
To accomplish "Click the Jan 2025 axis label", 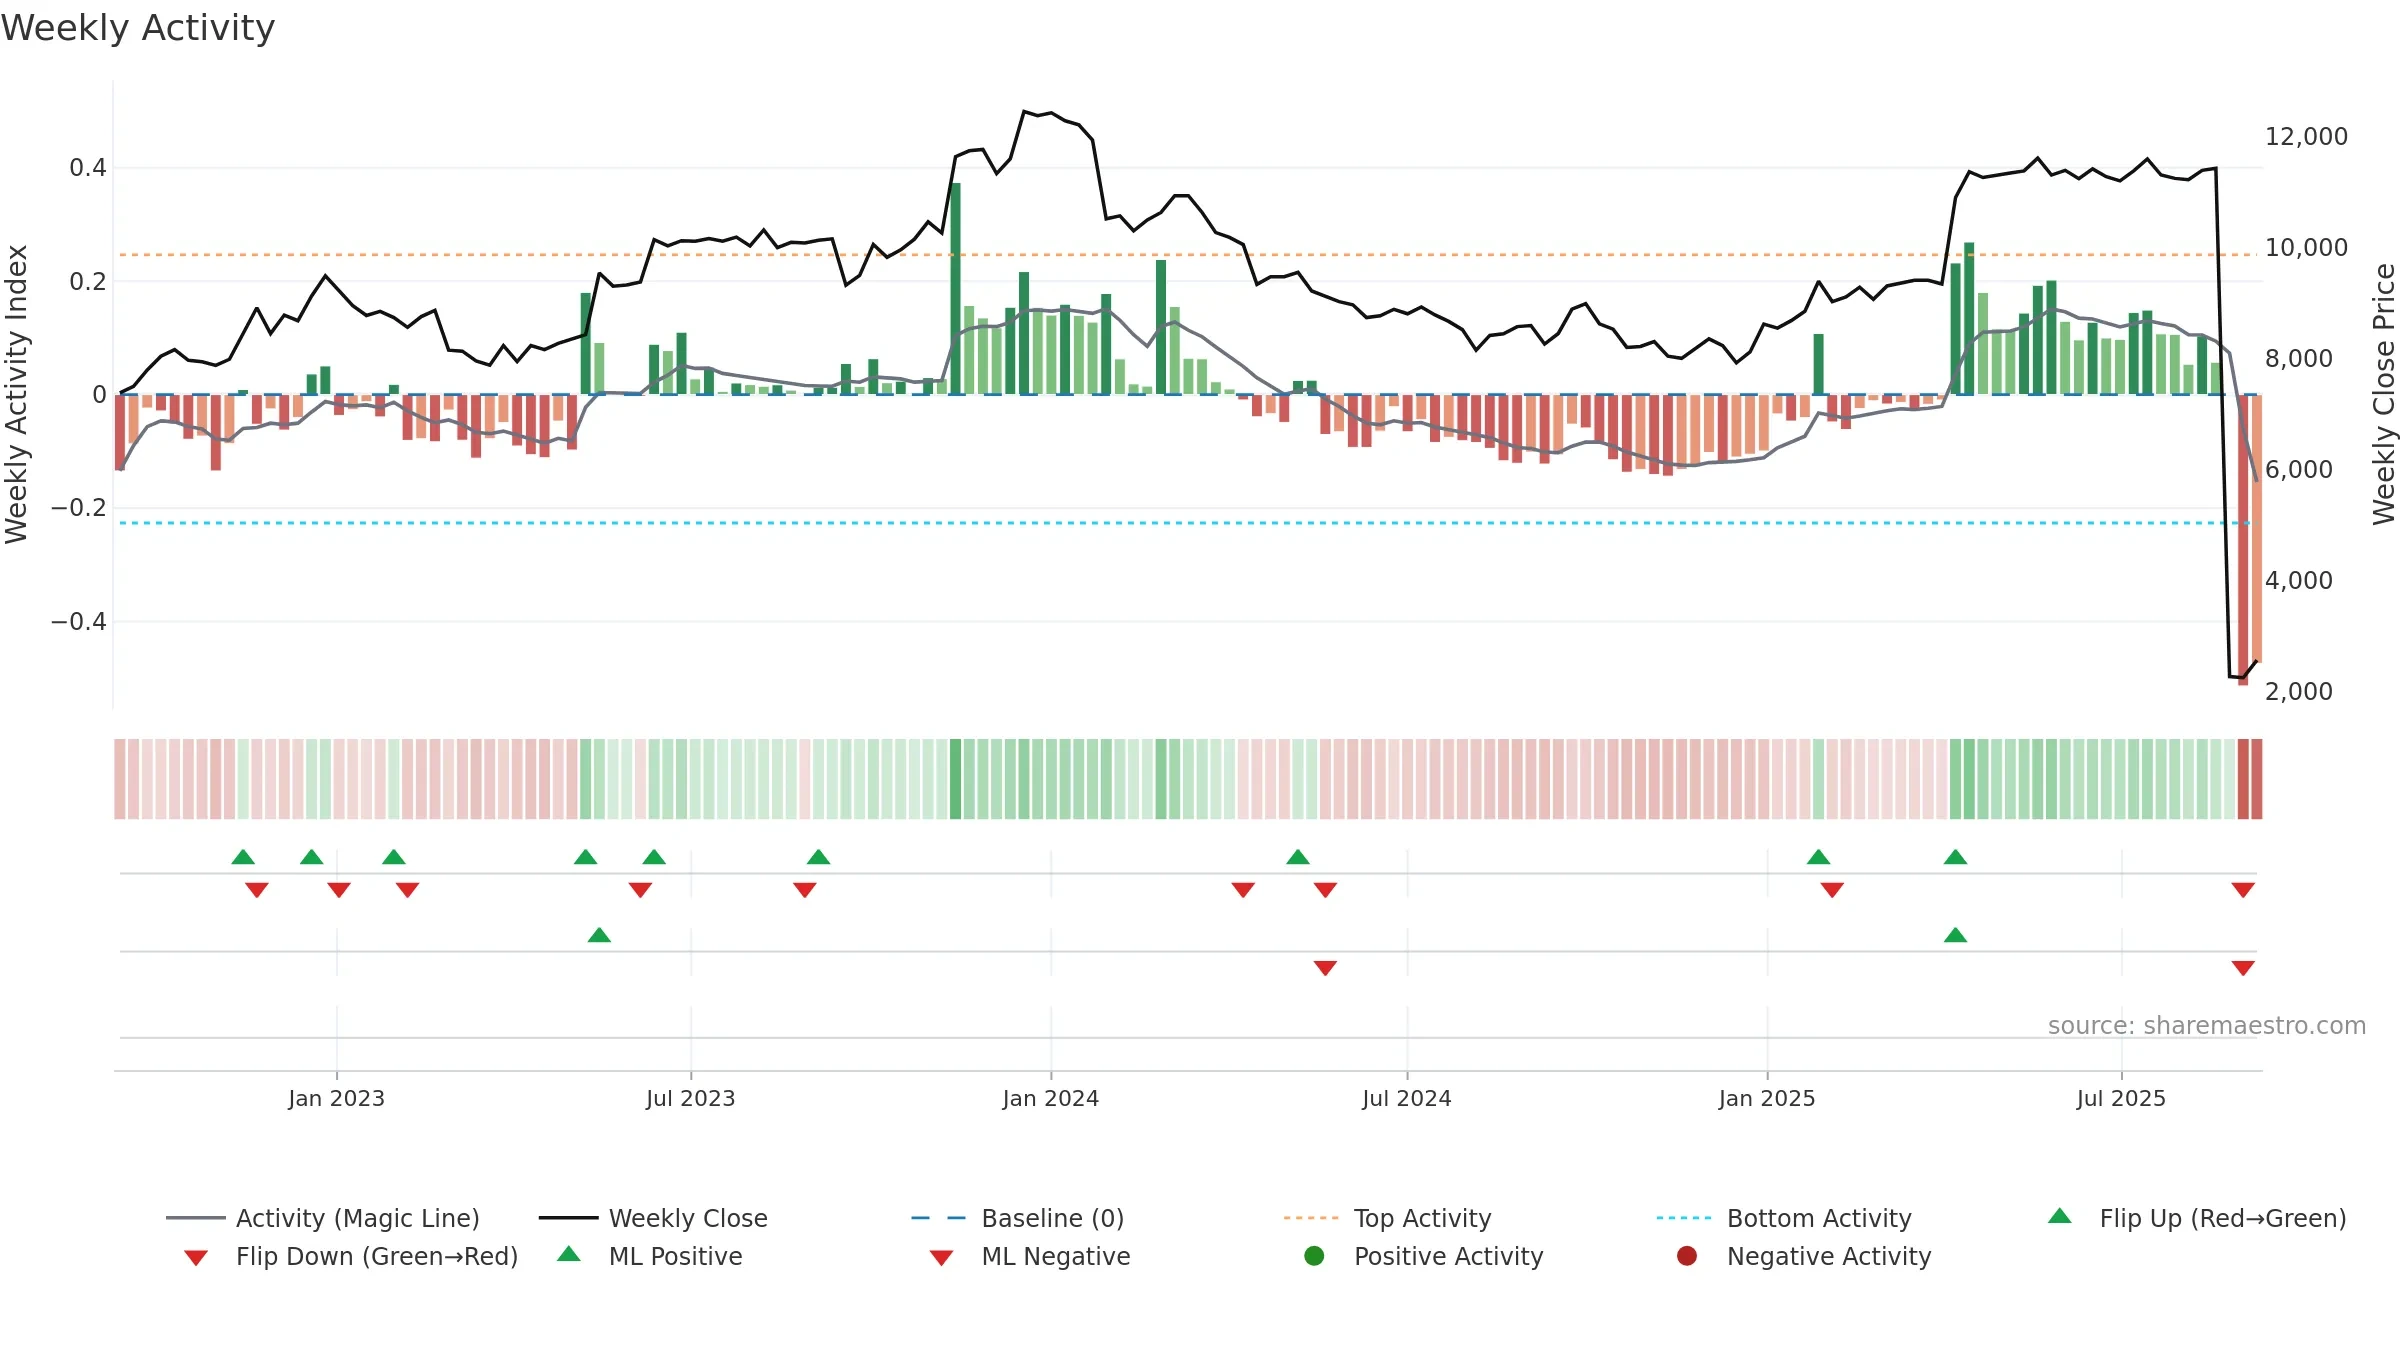I will (x=1767, y=1098).
